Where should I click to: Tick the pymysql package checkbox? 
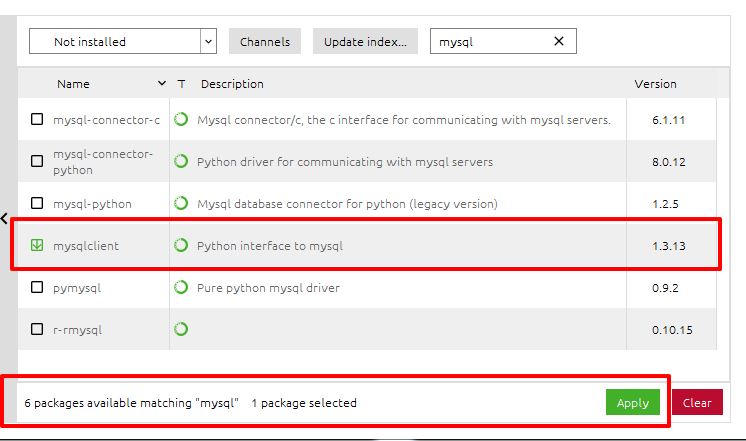(37, 287)
